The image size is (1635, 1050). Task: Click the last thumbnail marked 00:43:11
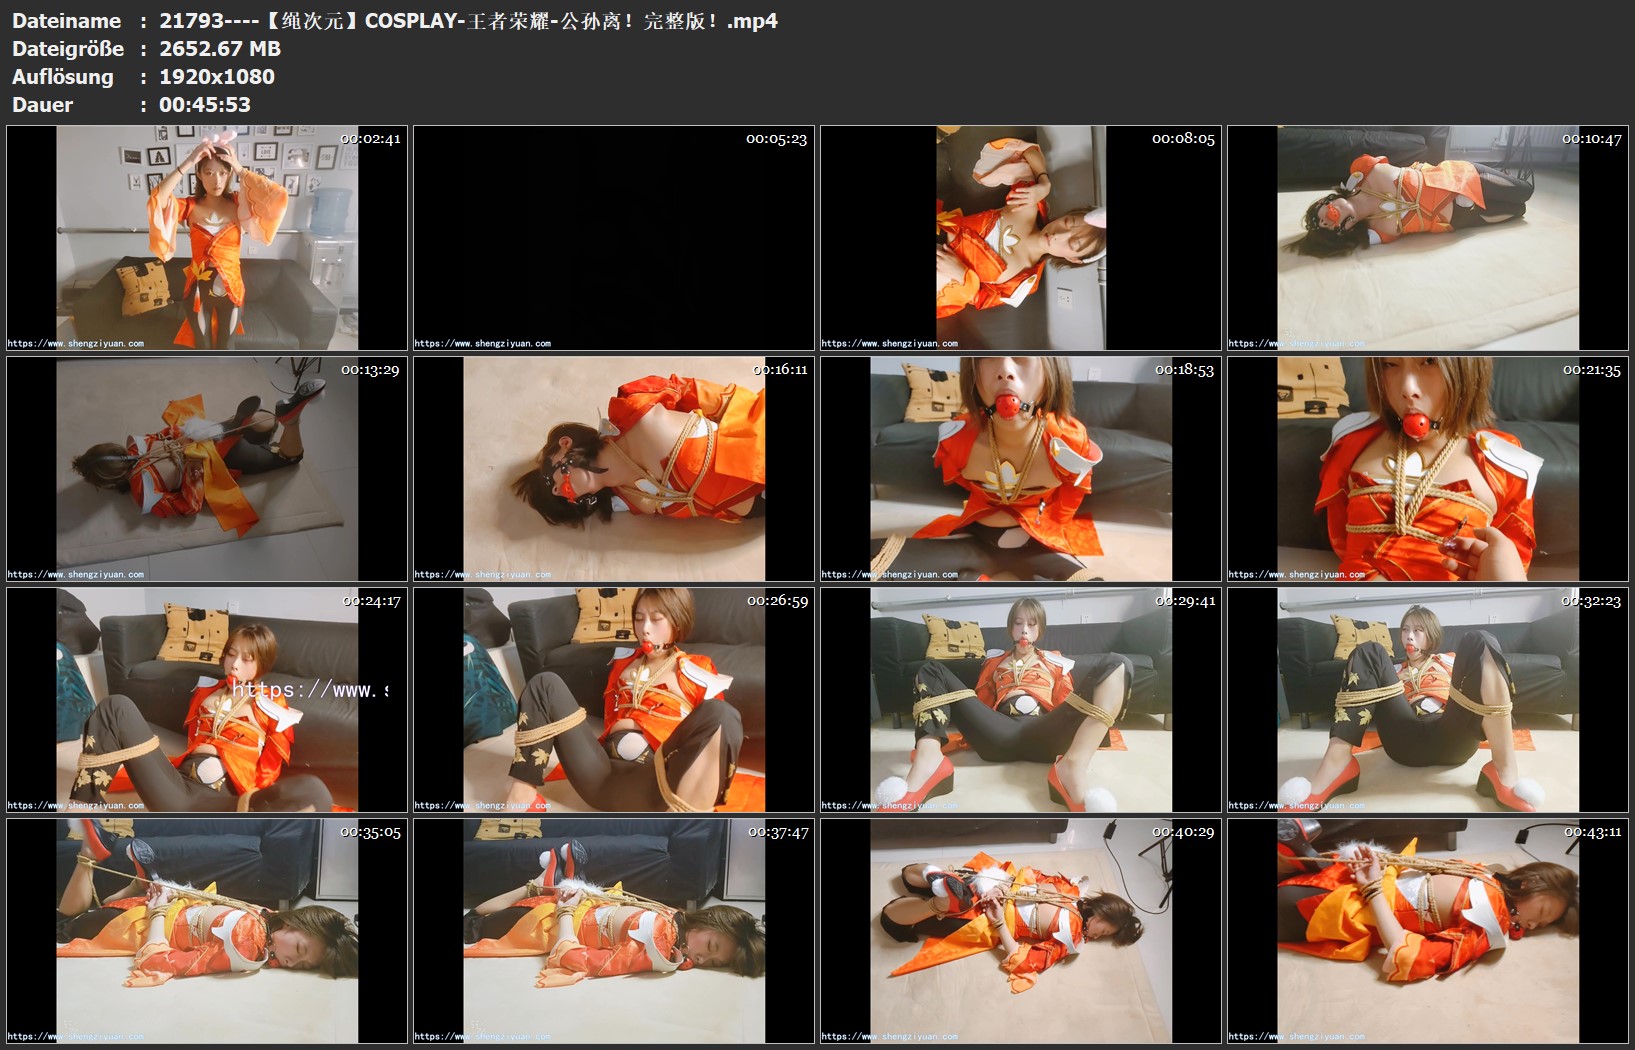click(1428, 931)
